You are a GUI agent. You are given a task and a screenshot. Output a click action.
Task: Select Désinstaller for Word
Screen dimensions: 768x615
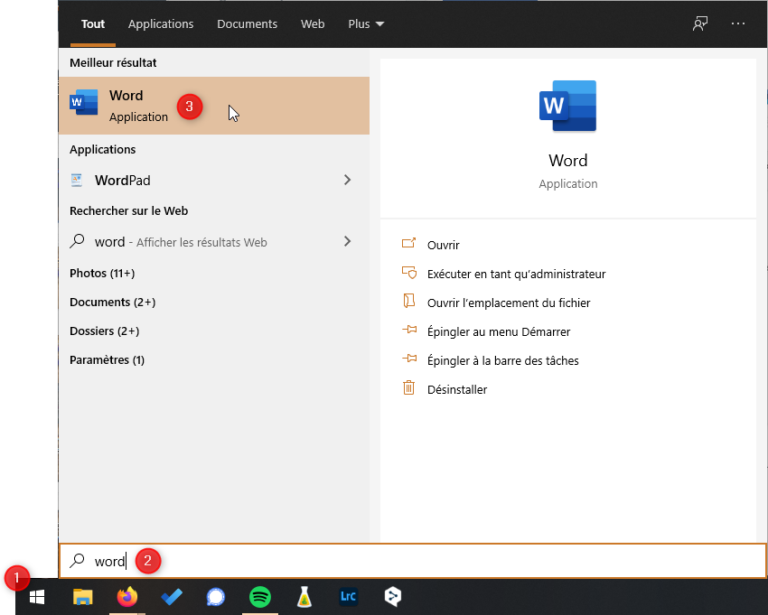coord(457,389)
